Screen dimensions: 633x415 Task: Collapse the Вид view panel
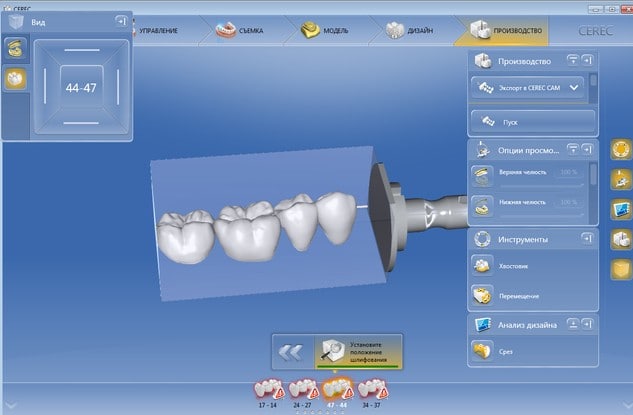pos(121,19)
